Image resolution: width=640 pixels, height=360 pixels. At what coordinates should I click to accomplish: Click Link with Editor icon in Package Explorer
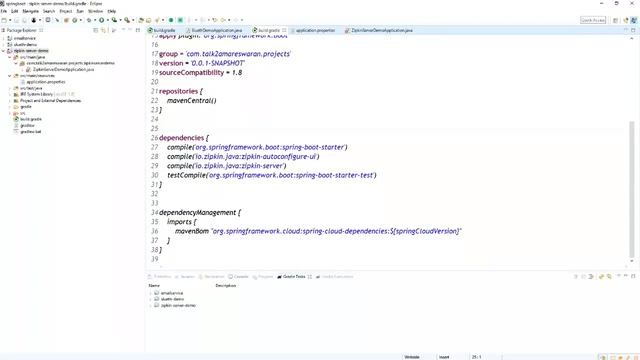point(103,30)
